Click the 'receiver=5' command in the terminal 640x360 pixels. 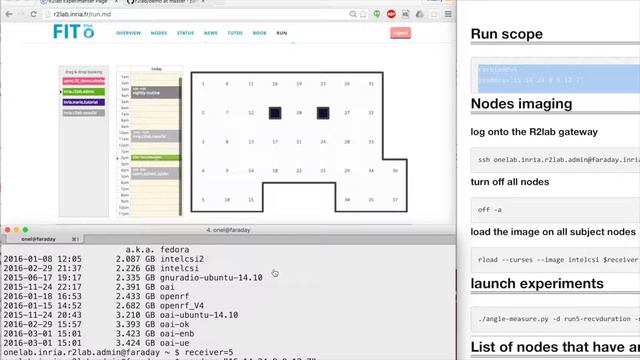(209, 352)
